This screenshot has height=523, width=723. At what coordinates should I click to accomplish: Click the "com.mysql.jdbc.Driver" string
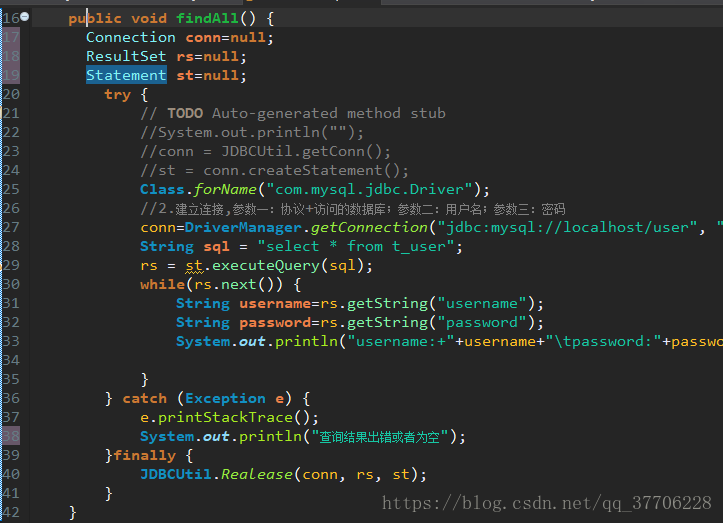[370, 190]
